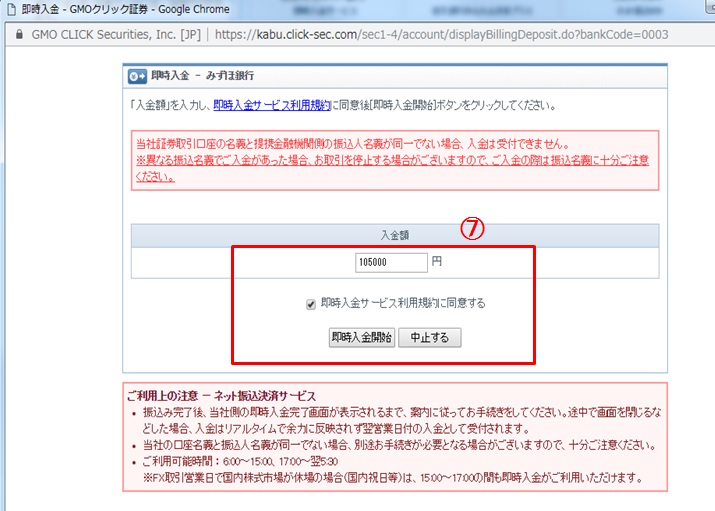
Task: Click the padlock security icon in the address bar
Action: pyautogui.click(x=19, y=35)
